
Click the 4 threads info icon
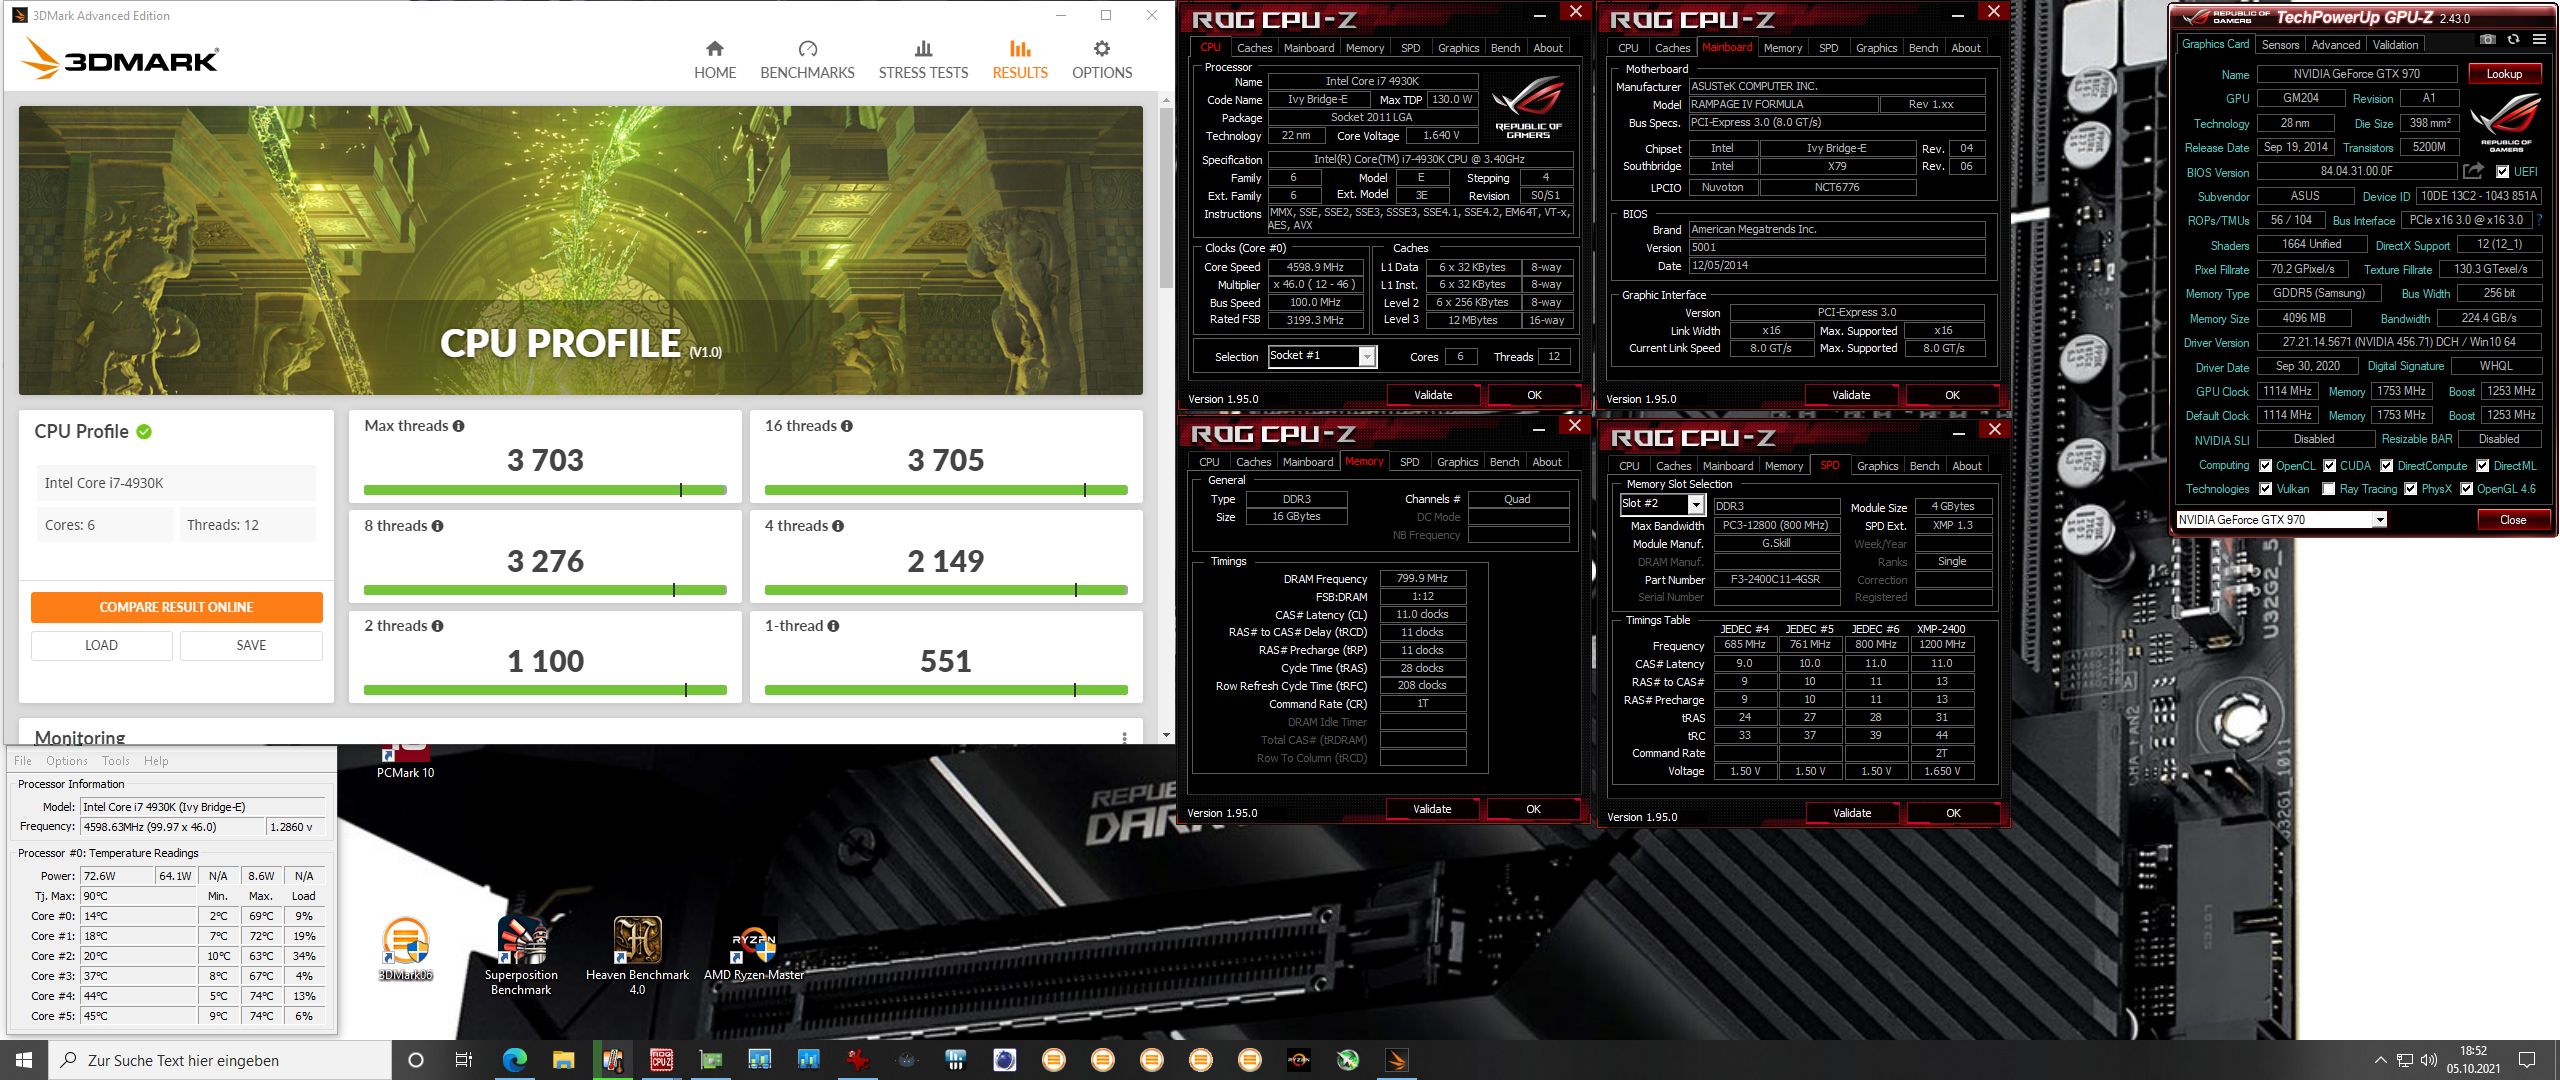click(838, 526)
